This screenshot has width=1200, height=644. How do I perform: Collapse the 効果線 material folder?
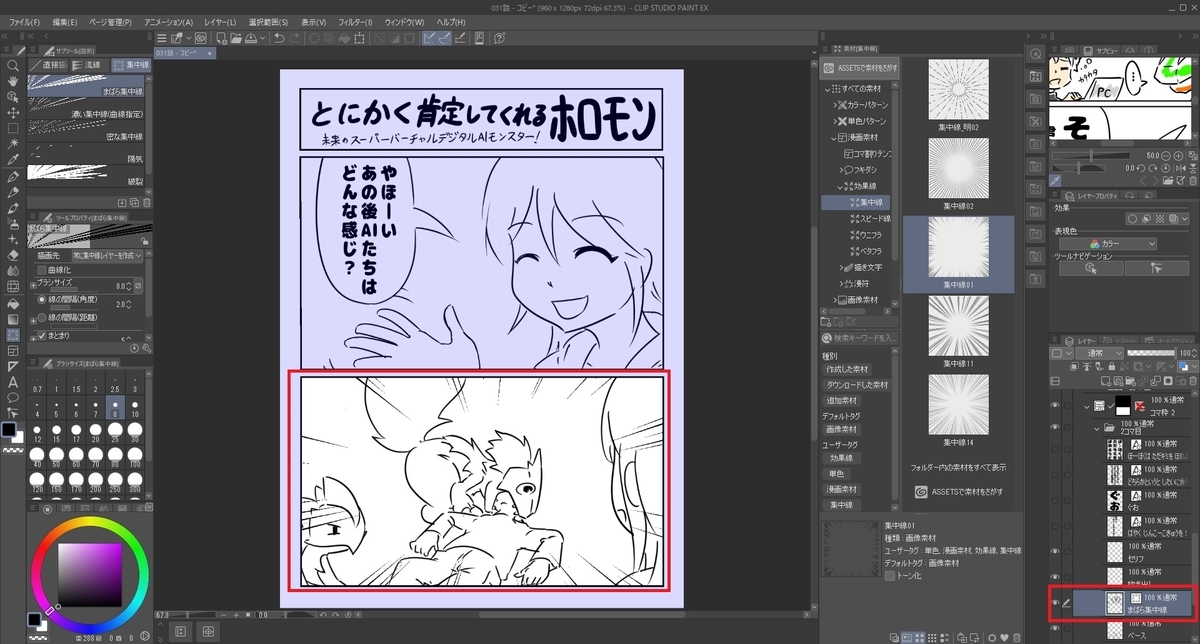(840, 186)
